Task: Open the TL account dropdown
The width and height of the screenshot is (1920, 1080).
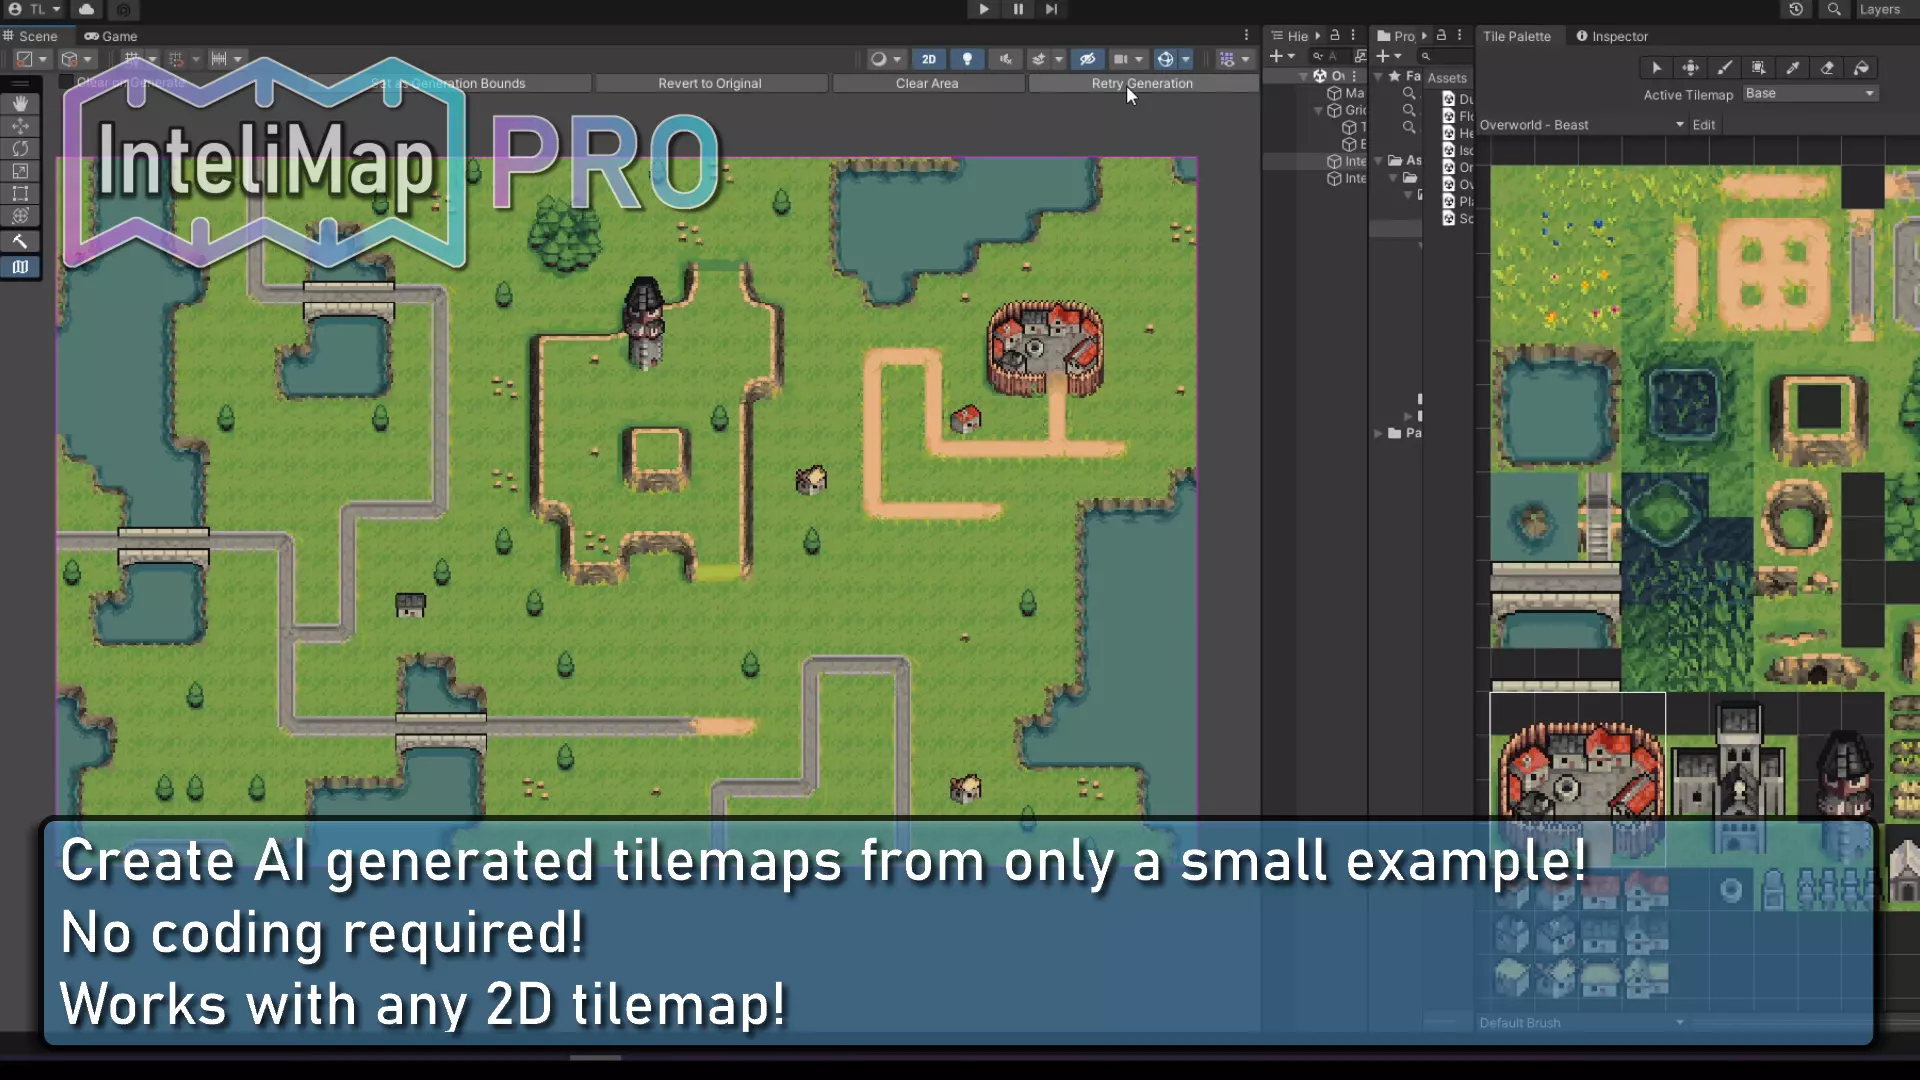Action: click(35, 9)
